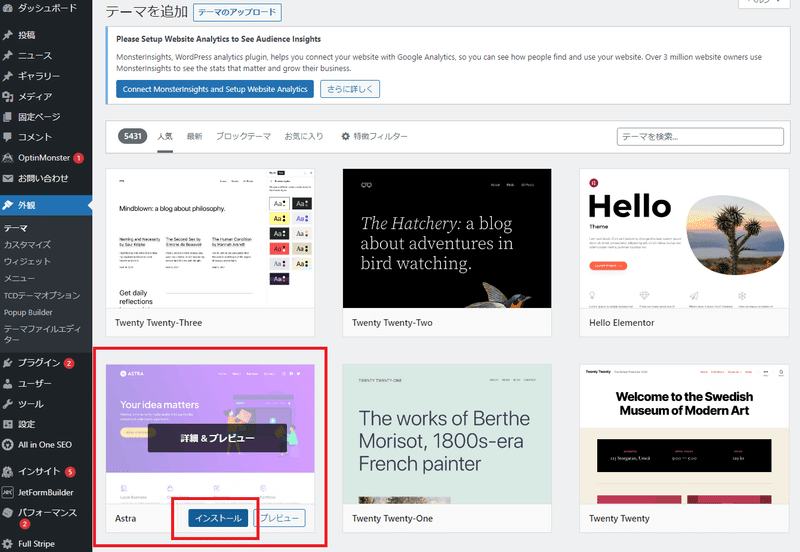Viewport: 800px width, 552px height.
Task: Open the All in One SEO gear icon
Action: pos(7,444)
